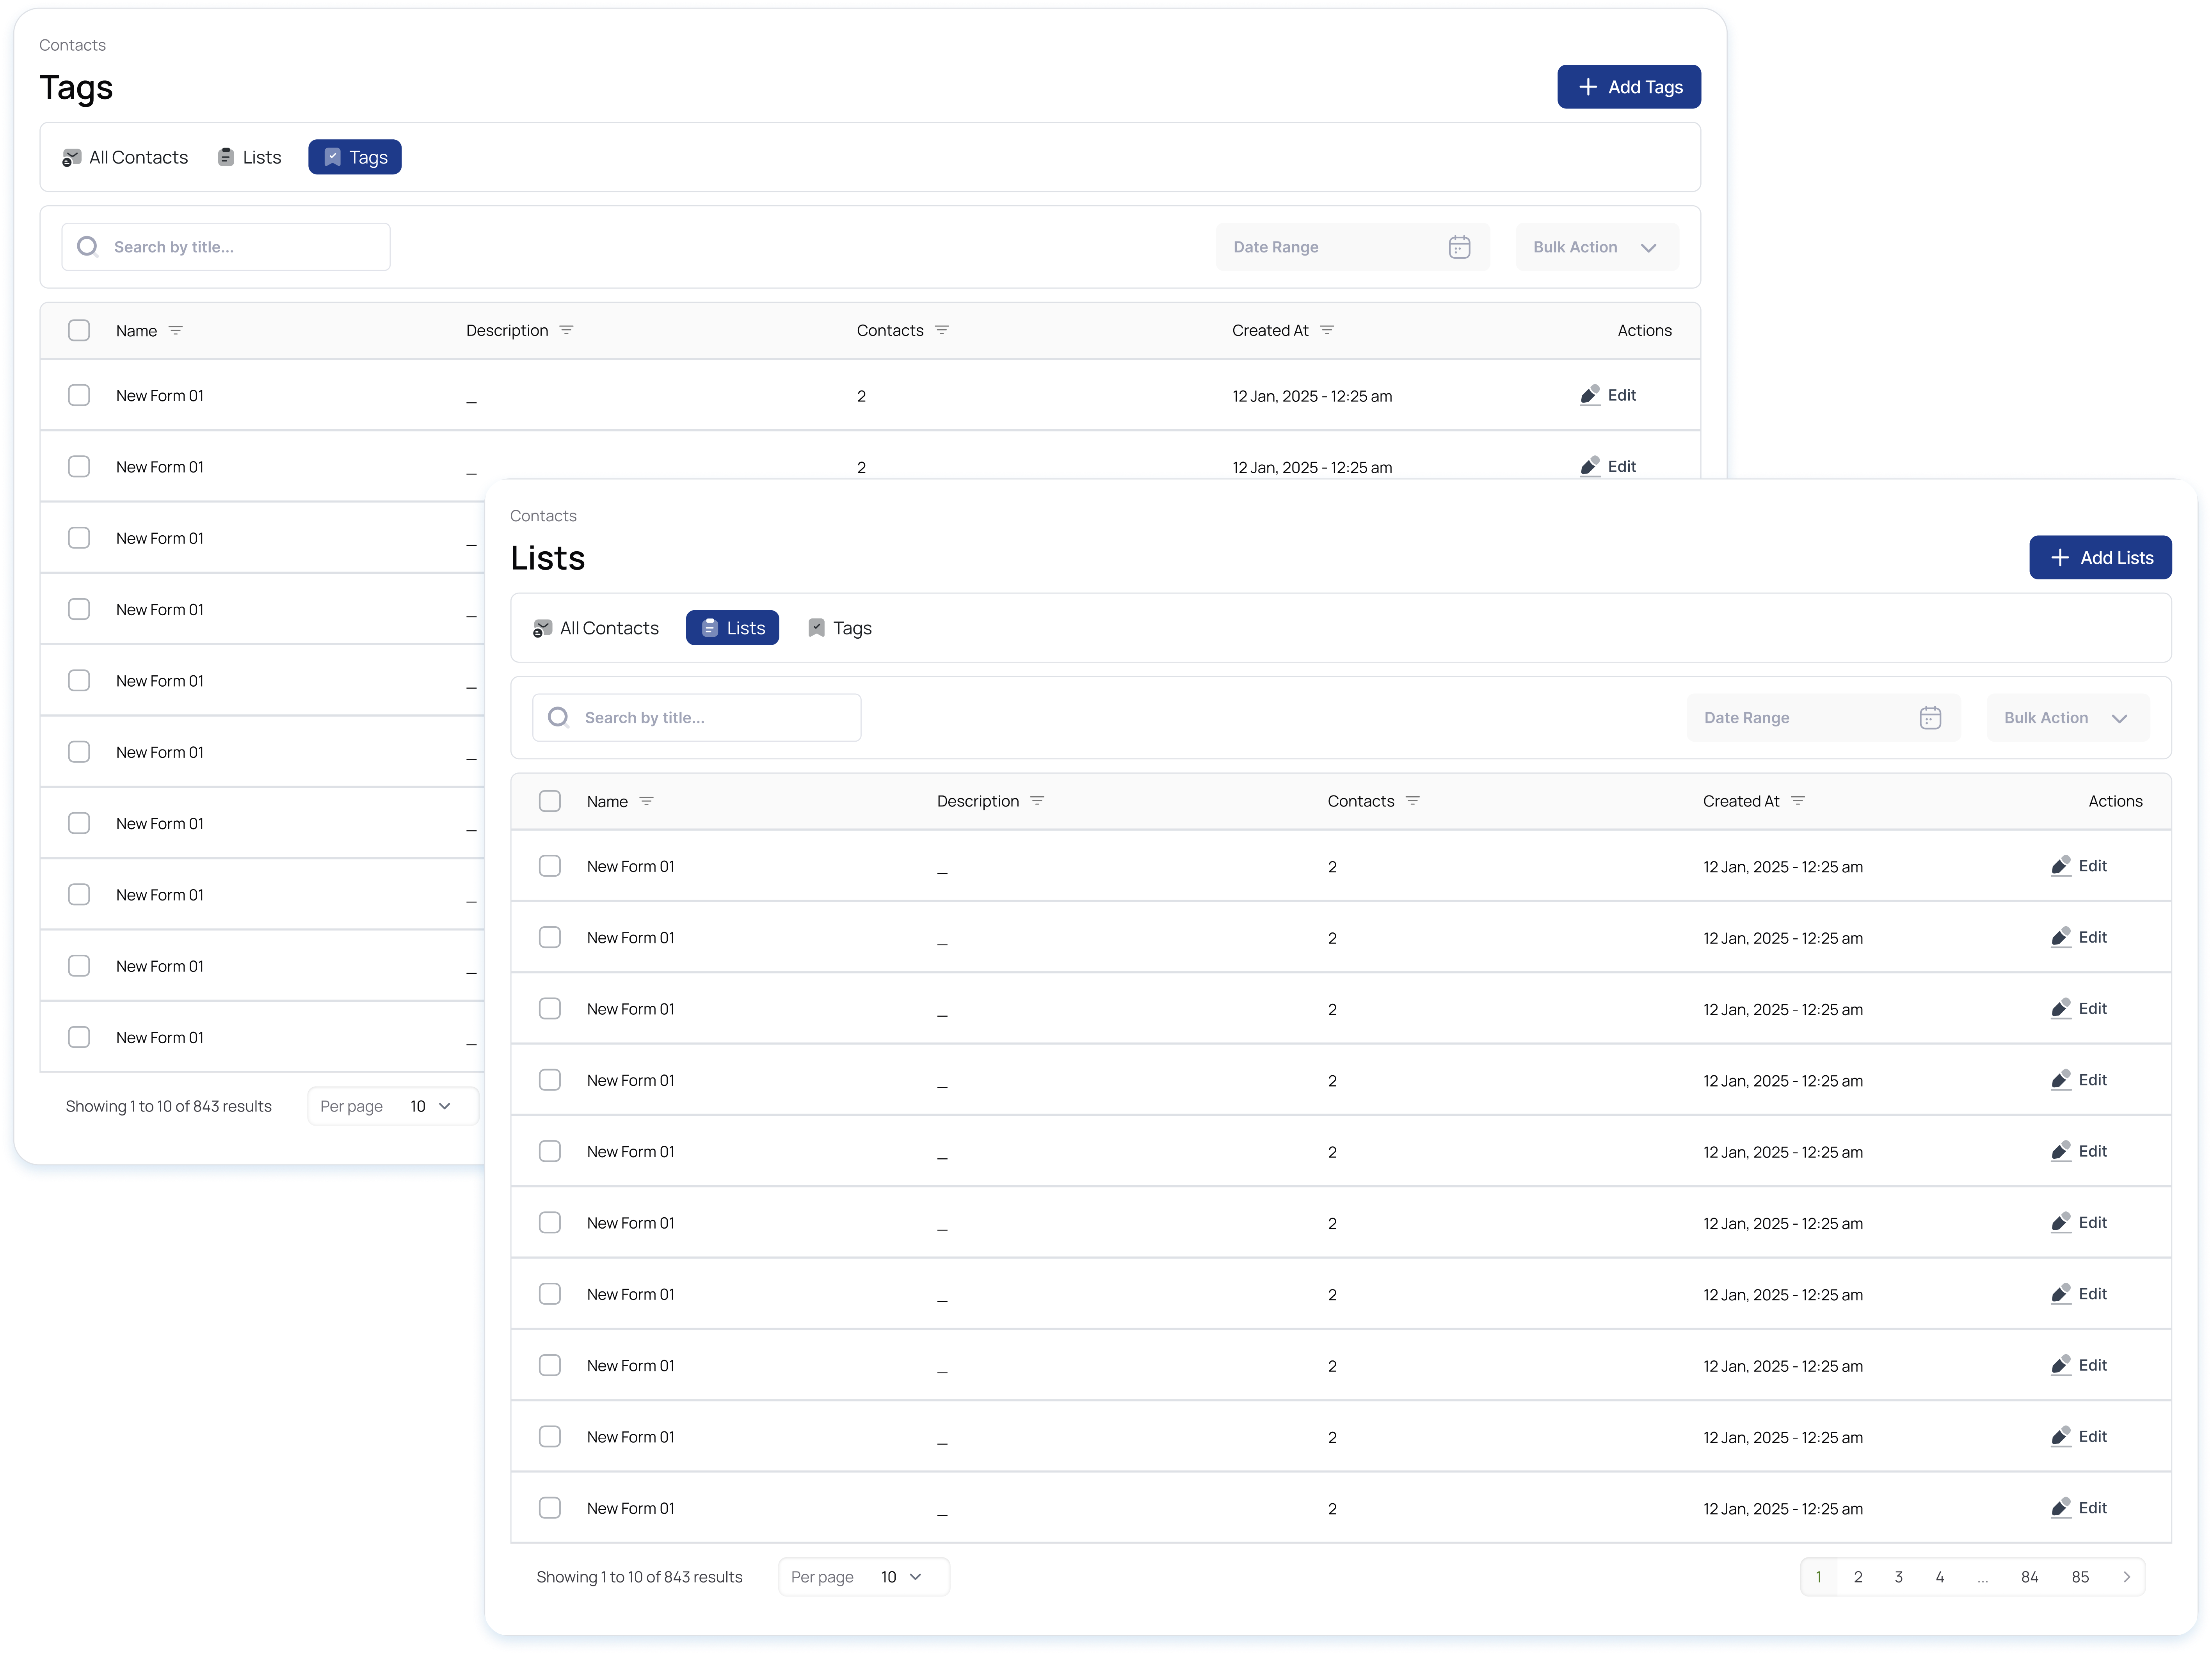Screen dimensions: 2212x1655
Task: Click next page arrow in pagination
Action: click(x=2126, y=1577)
